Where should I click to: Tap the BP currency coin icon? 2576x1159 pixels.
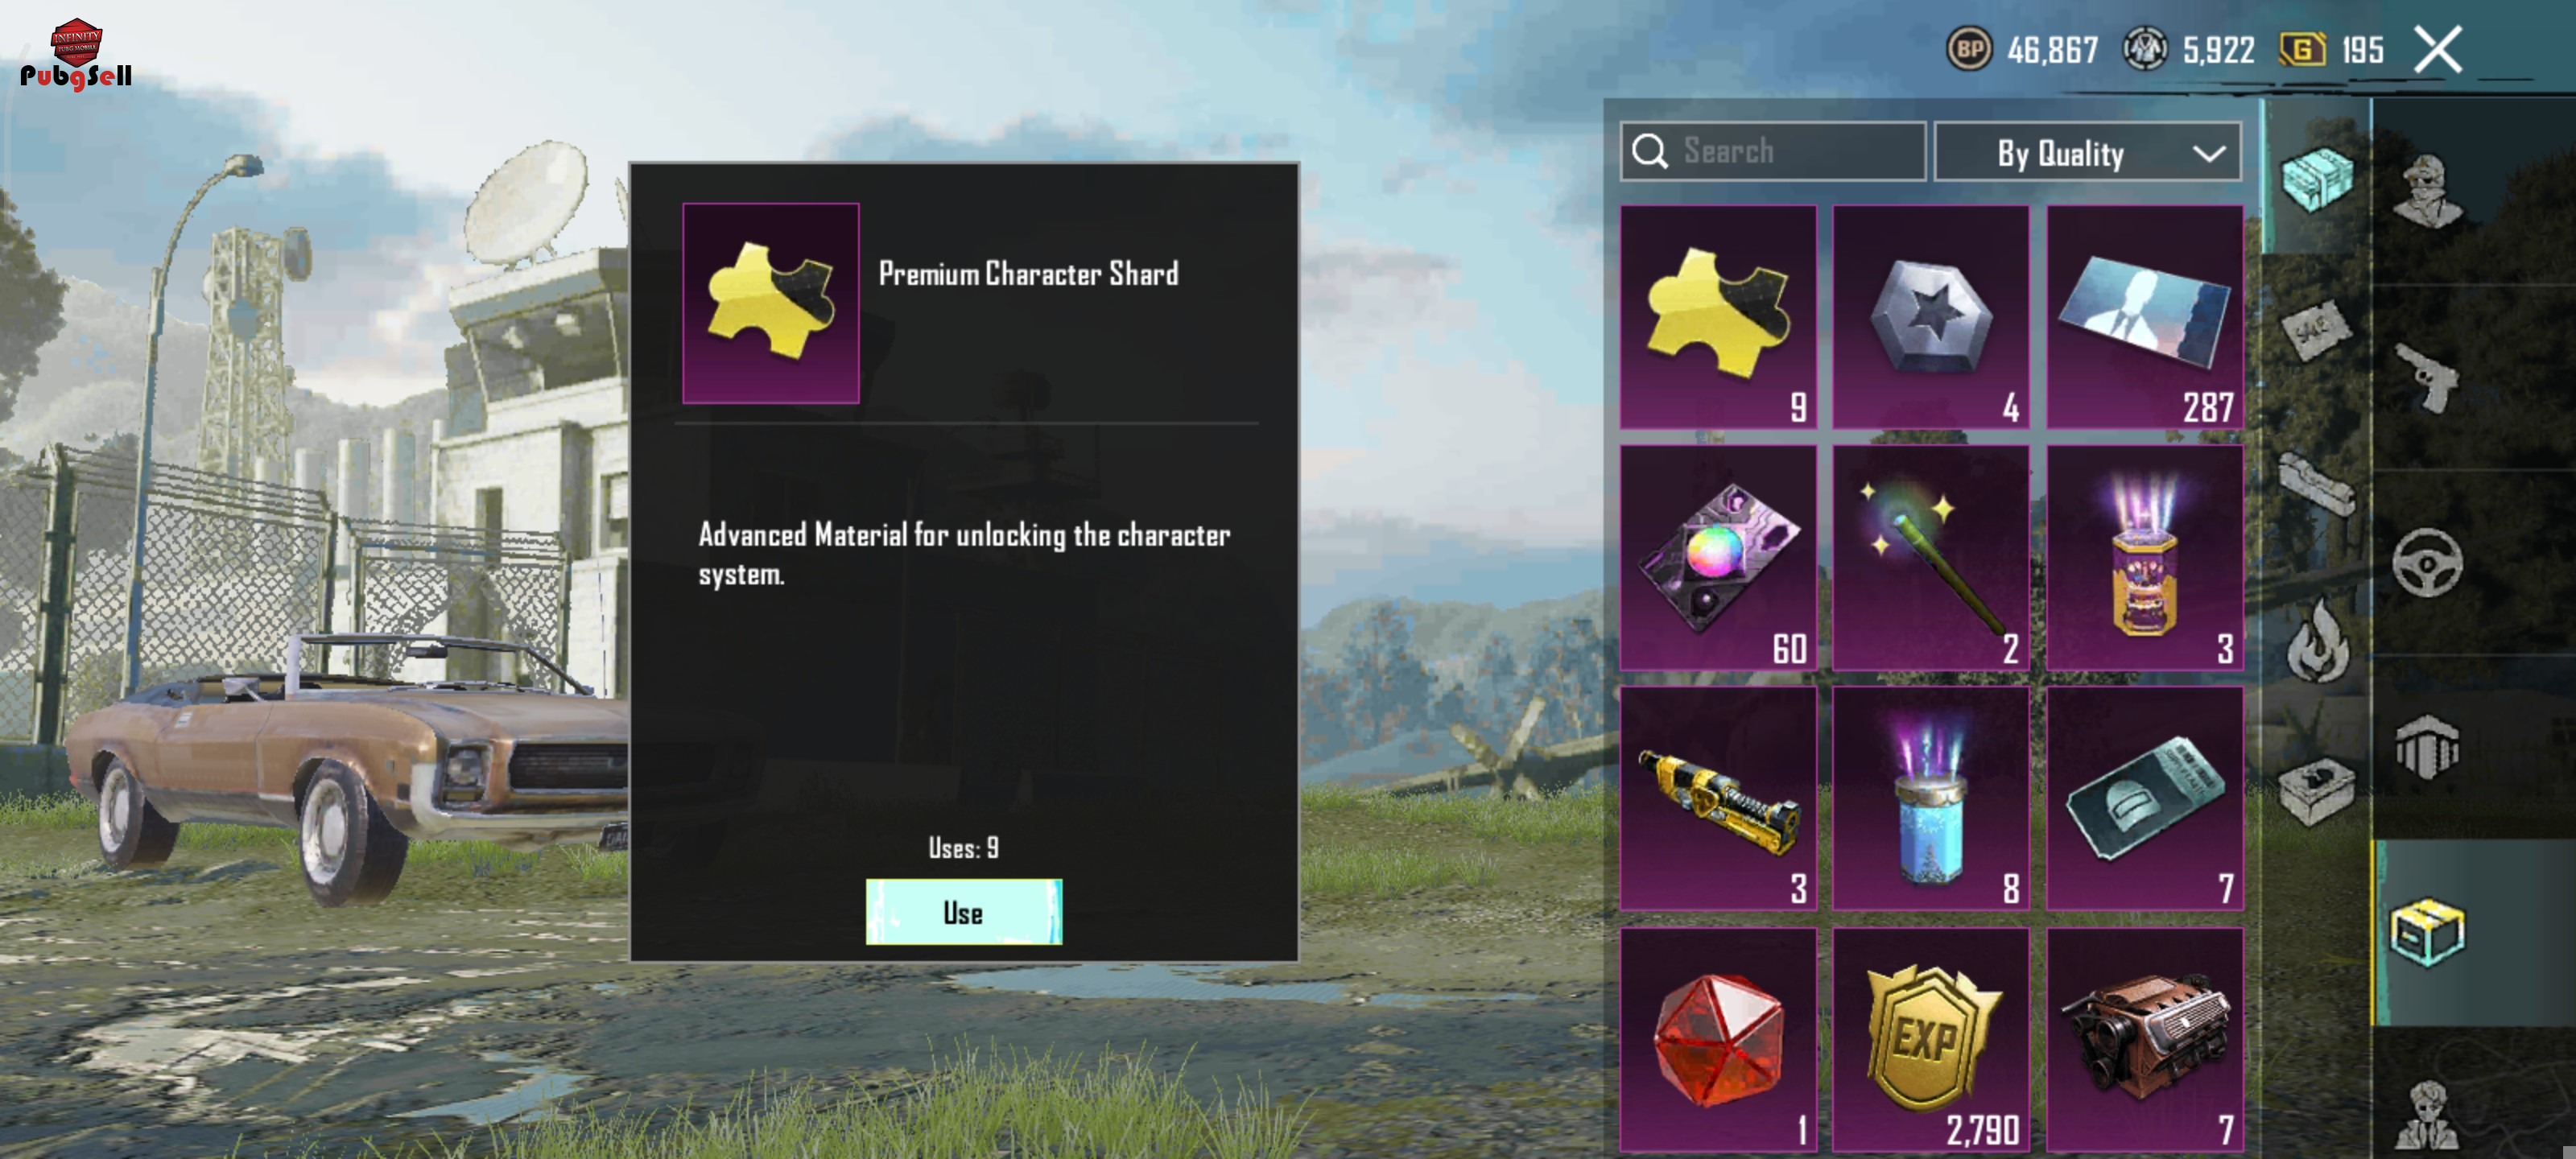tap(1969, 49)
